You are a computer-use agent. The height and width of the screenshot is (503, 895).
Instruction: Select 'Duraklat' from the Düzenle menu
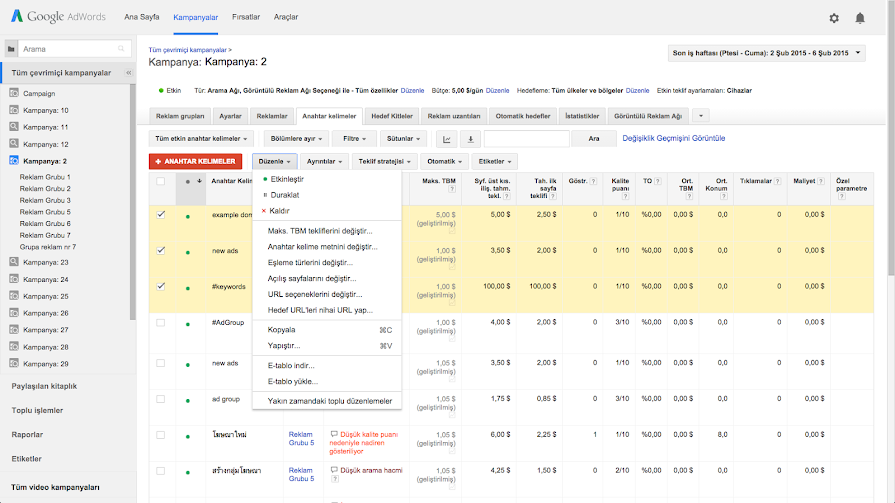(286, 195)
